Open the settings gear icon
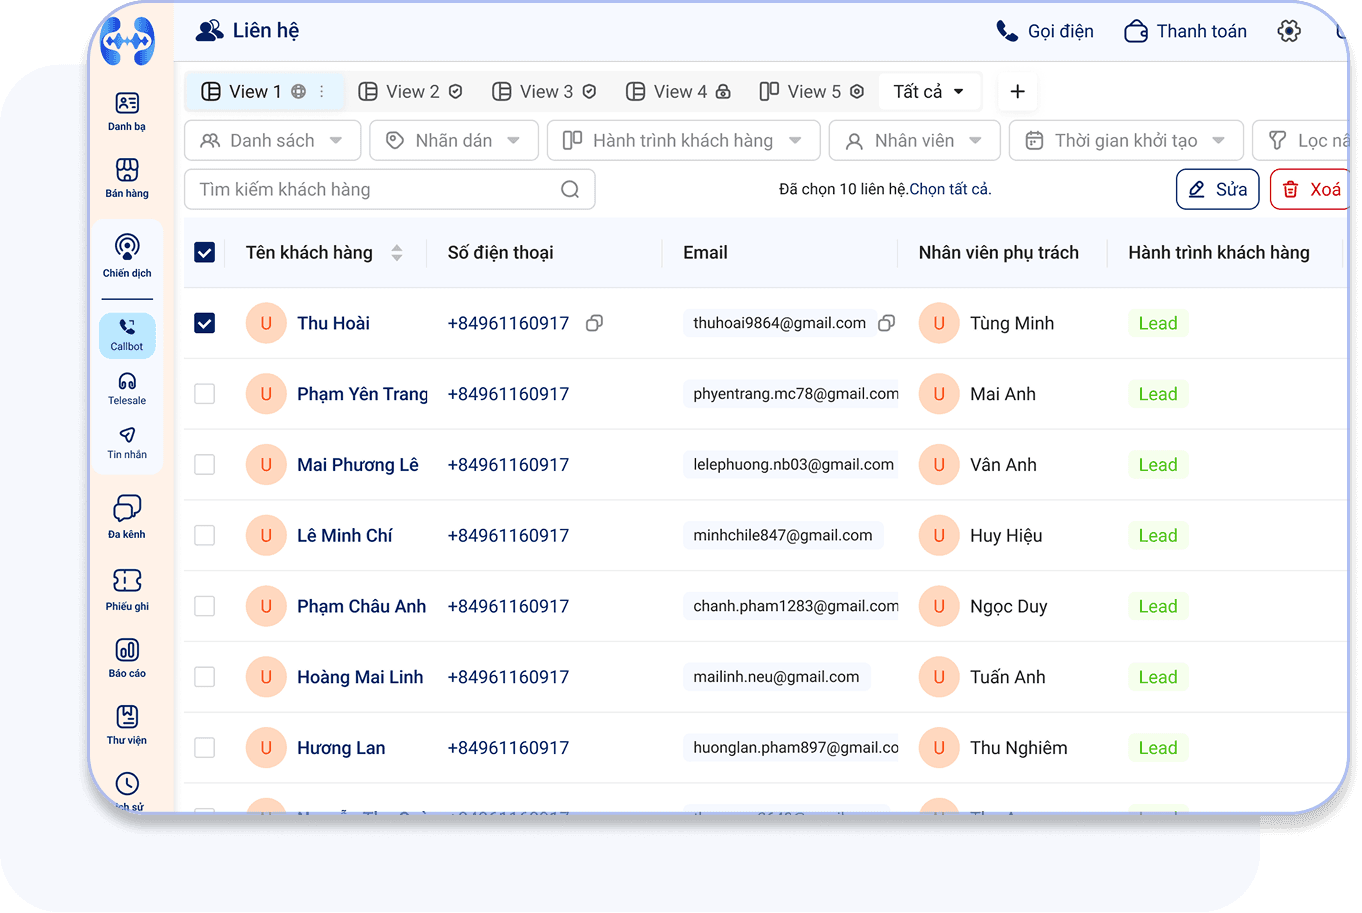Image resolution: width=1362 pixels, height=913 pixels. (1289, 31)
